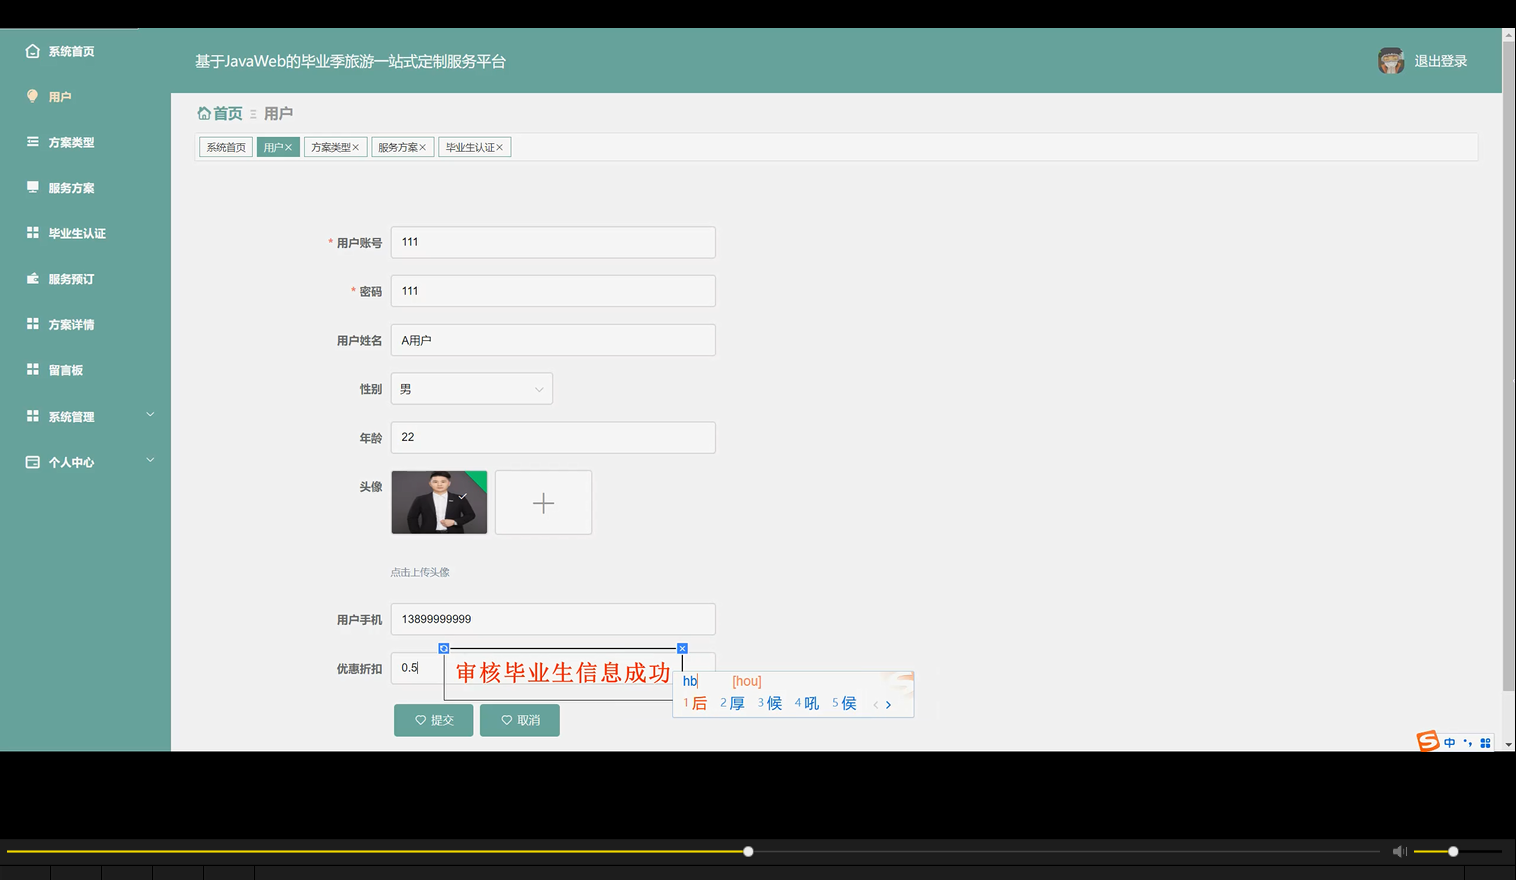Viewport: 1516px width, 880px height.
Task: Go to 毕业生认证 in sidebar
Action: pos(77,233)
